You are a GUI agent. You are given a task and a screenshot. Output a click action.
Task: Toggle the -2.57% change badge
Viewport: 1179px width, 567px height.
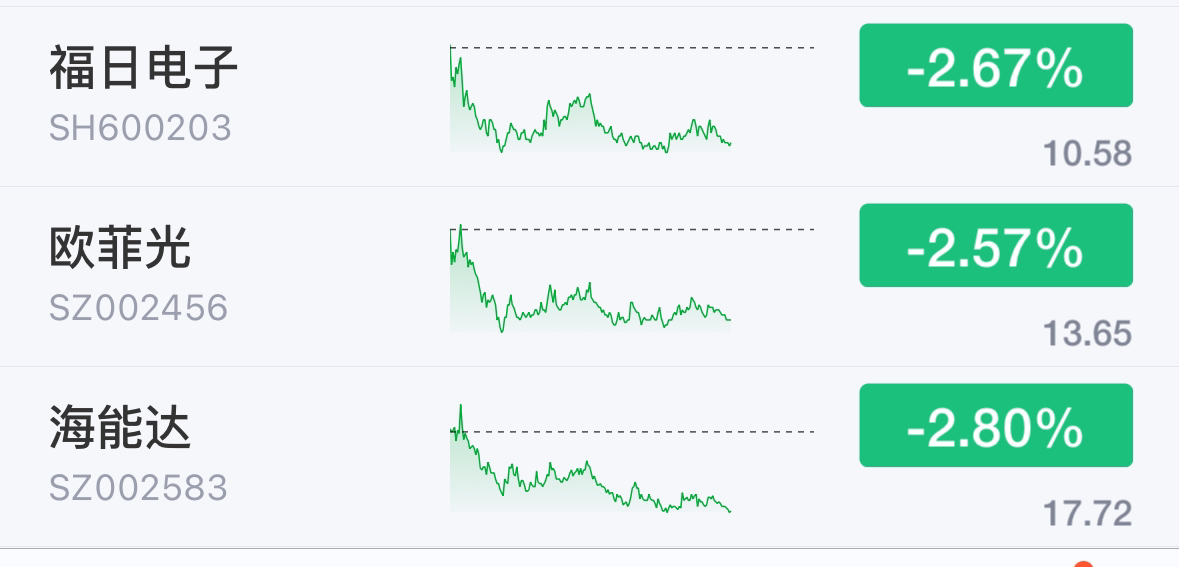coord(996,245)
